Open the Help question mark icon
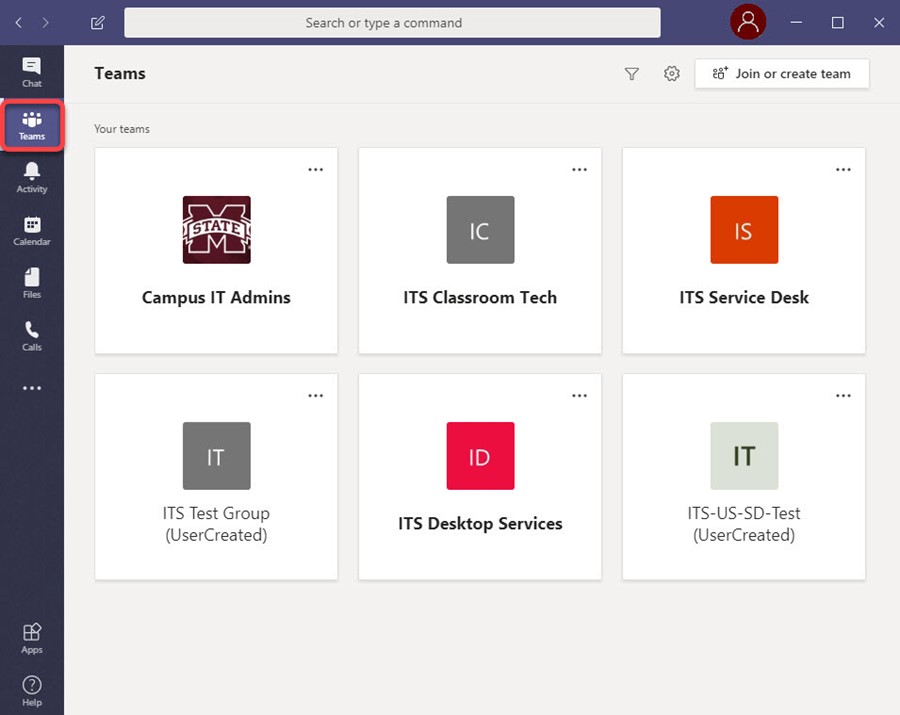The image size is (900, 715). coord(32,691)
